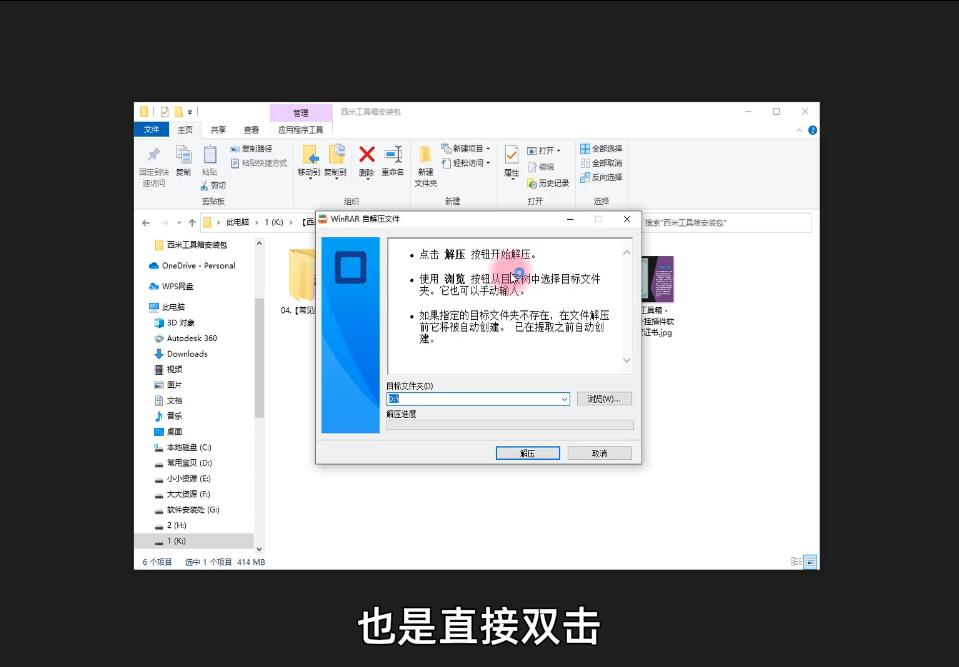Select 3D 对象 in sidebar
This screenshot has width=959, height=667.
click(174, 323)
